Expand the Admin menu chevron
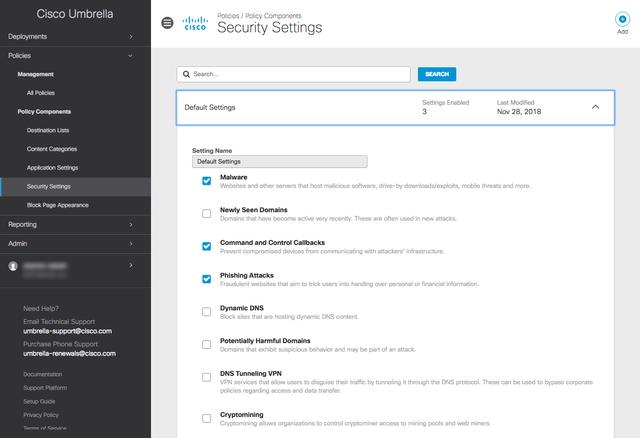Screen dimensions: 640x438 [131, 244]
